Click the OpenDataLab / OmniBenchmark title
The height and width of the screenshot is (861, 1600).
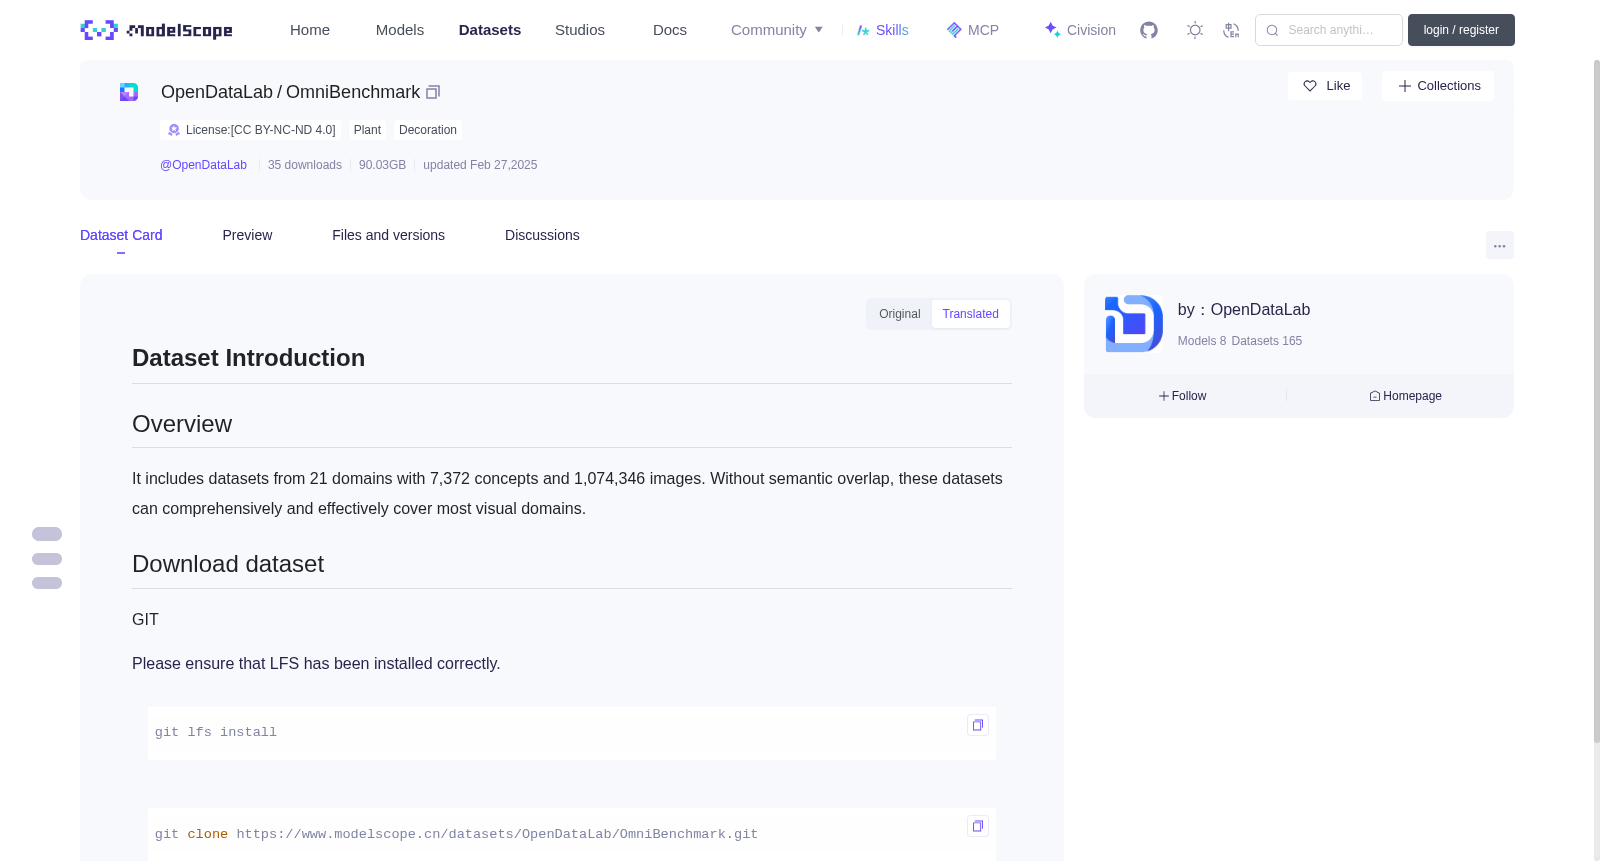point(290,92)
